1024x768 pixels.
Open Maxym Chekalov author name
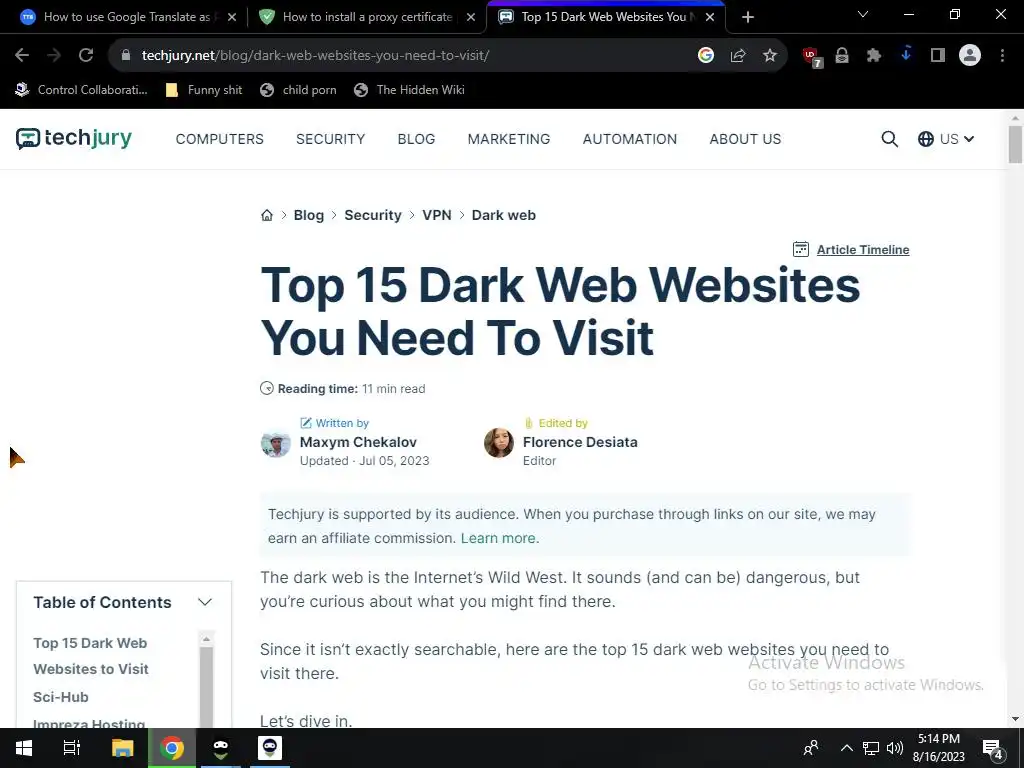coord(358,442)
